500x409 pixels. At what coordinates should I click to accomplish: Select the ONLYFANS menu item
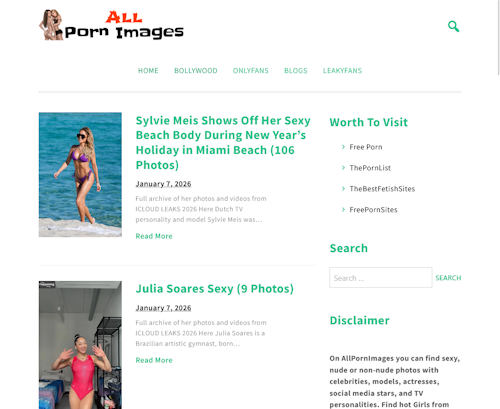(x=251, y=71)
